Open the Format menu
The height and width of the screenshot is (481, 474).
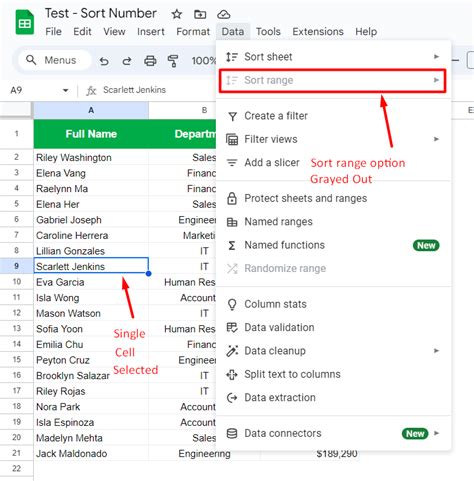point(193,32)
